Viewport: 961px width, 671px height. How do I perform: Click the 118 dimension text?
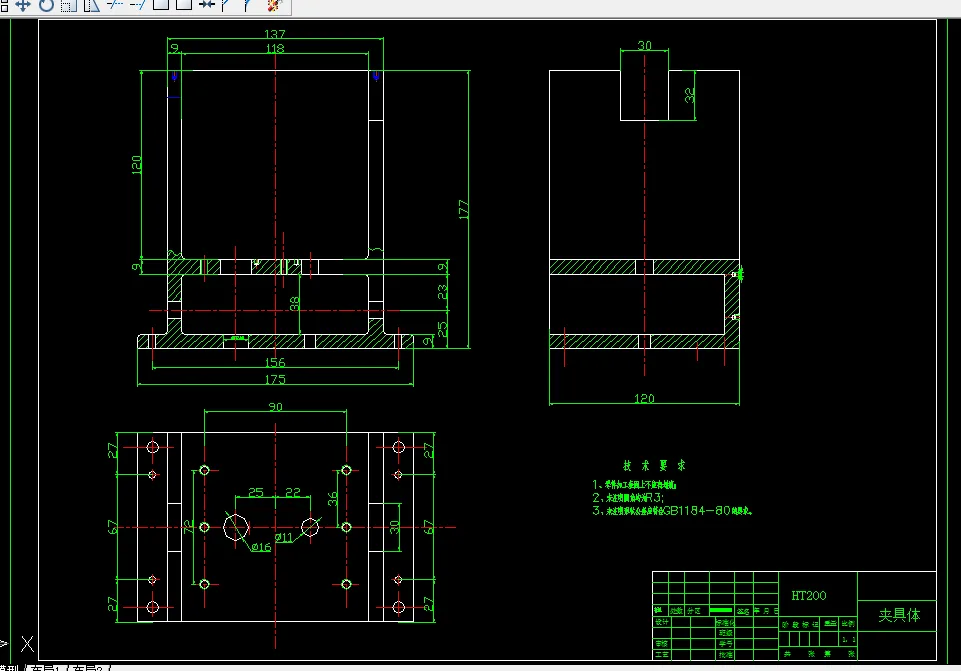(x=275, y=48)
